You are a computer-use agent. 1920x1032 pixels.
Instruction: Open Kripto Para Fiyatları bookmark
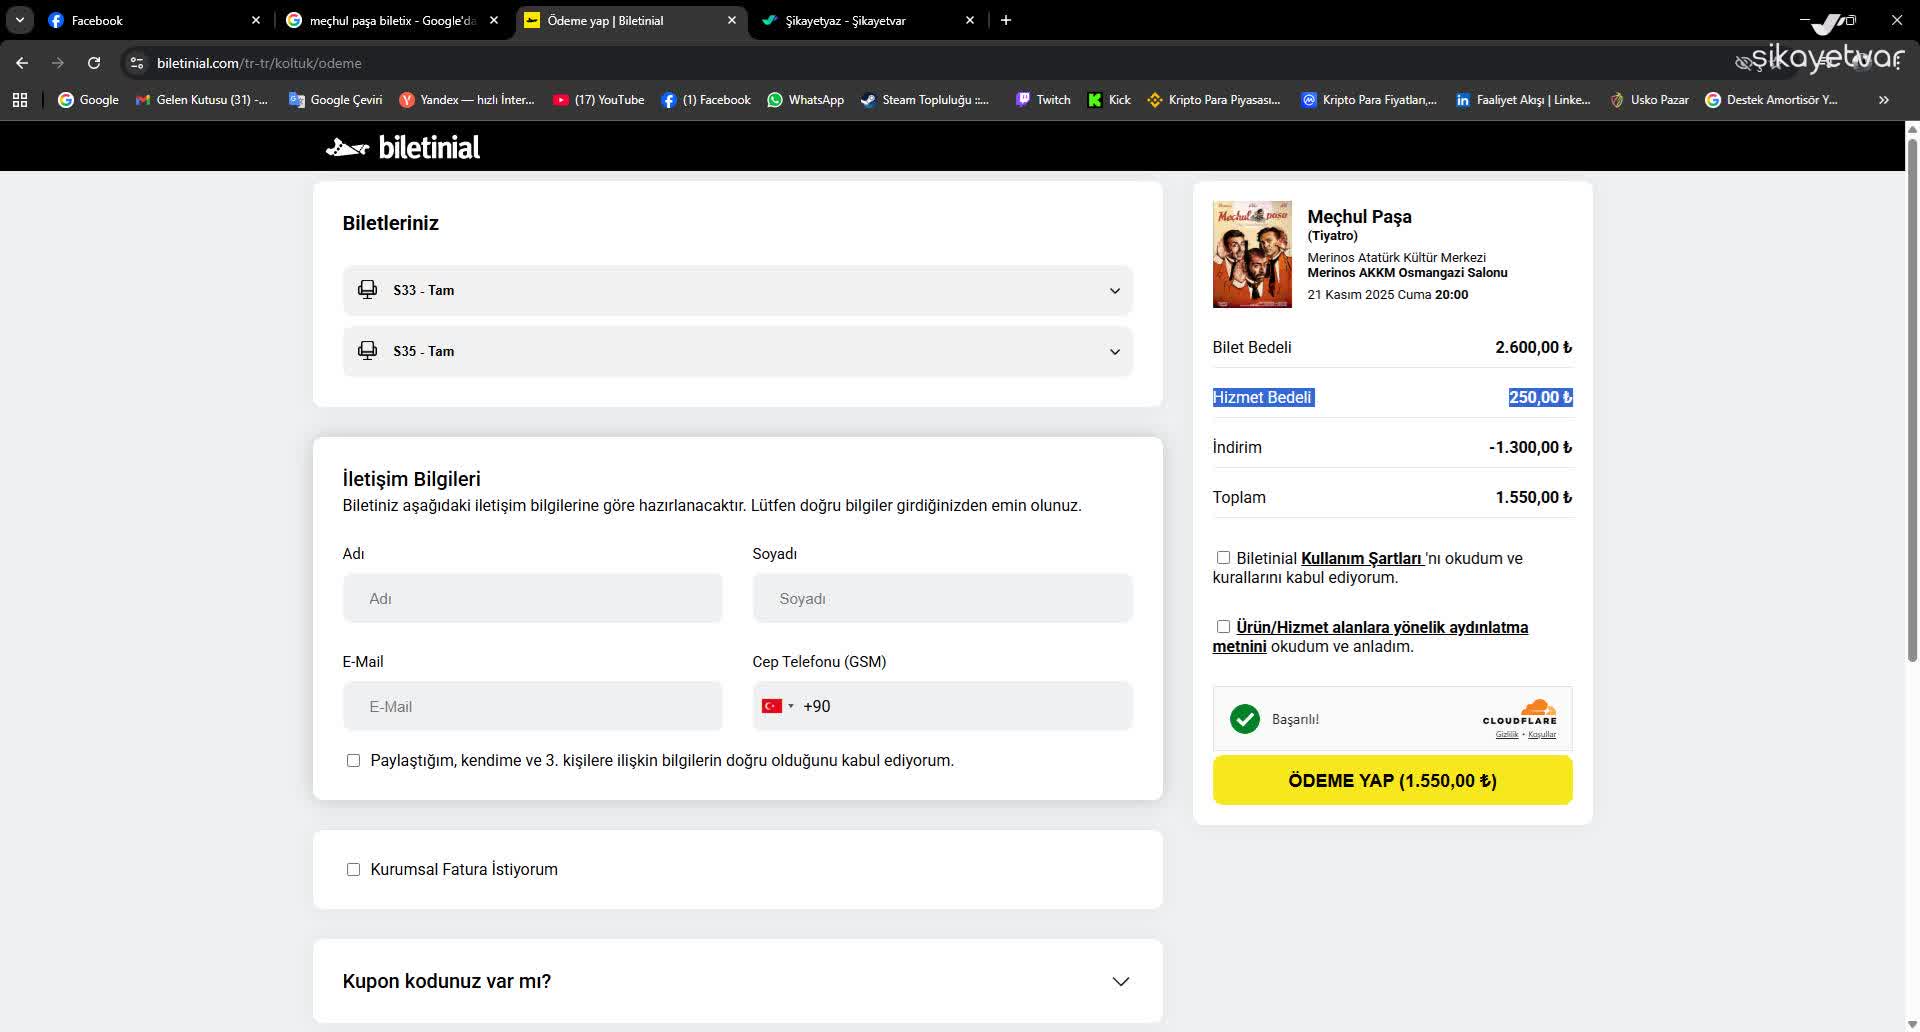tap(1368, 100)
